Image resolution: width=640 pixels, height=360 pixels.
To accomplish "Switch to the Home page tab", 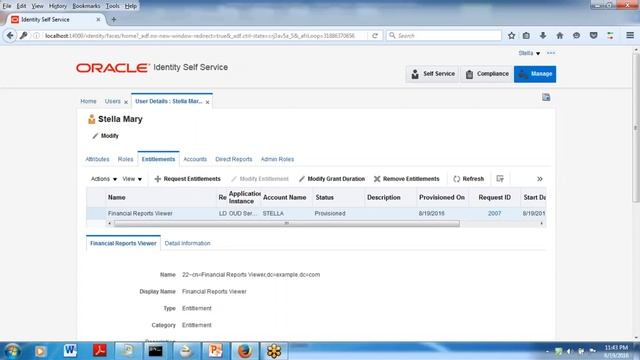I will pyautogui.click(x=88, y=101).
